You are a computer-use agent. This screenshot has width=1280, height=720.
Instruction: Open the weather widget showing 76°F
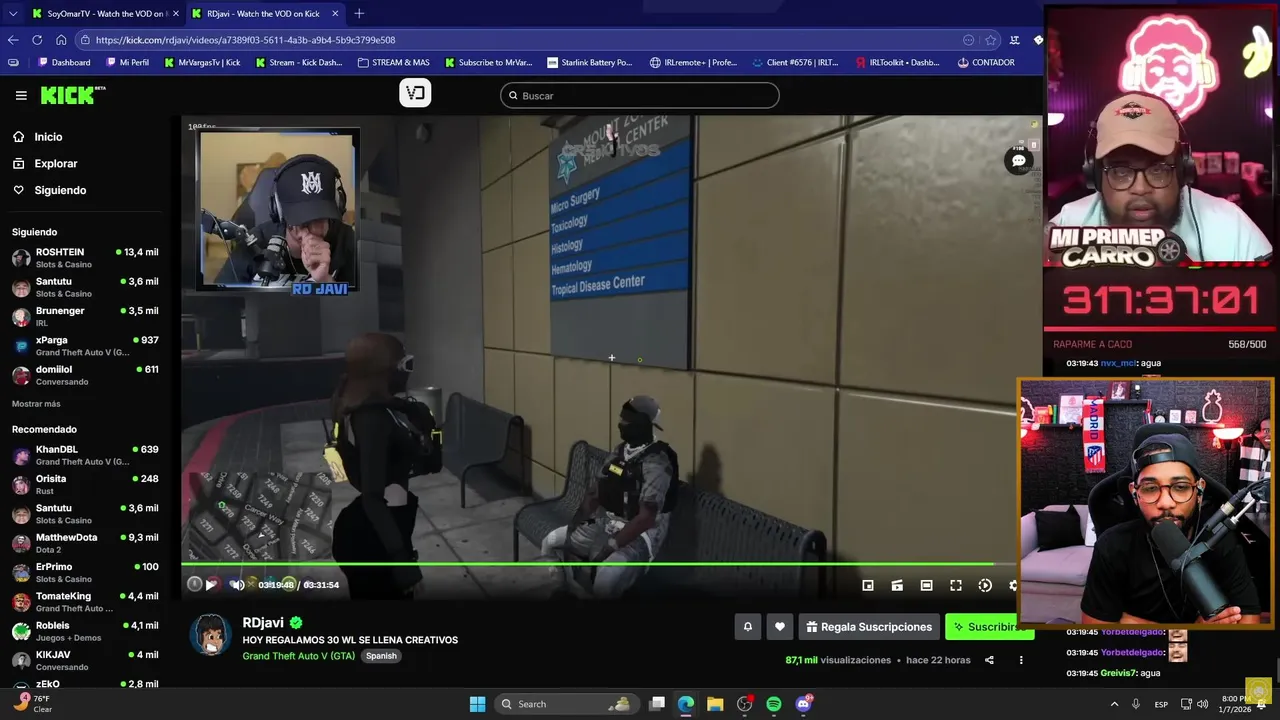pyautogui.click(x=32, y=704)
